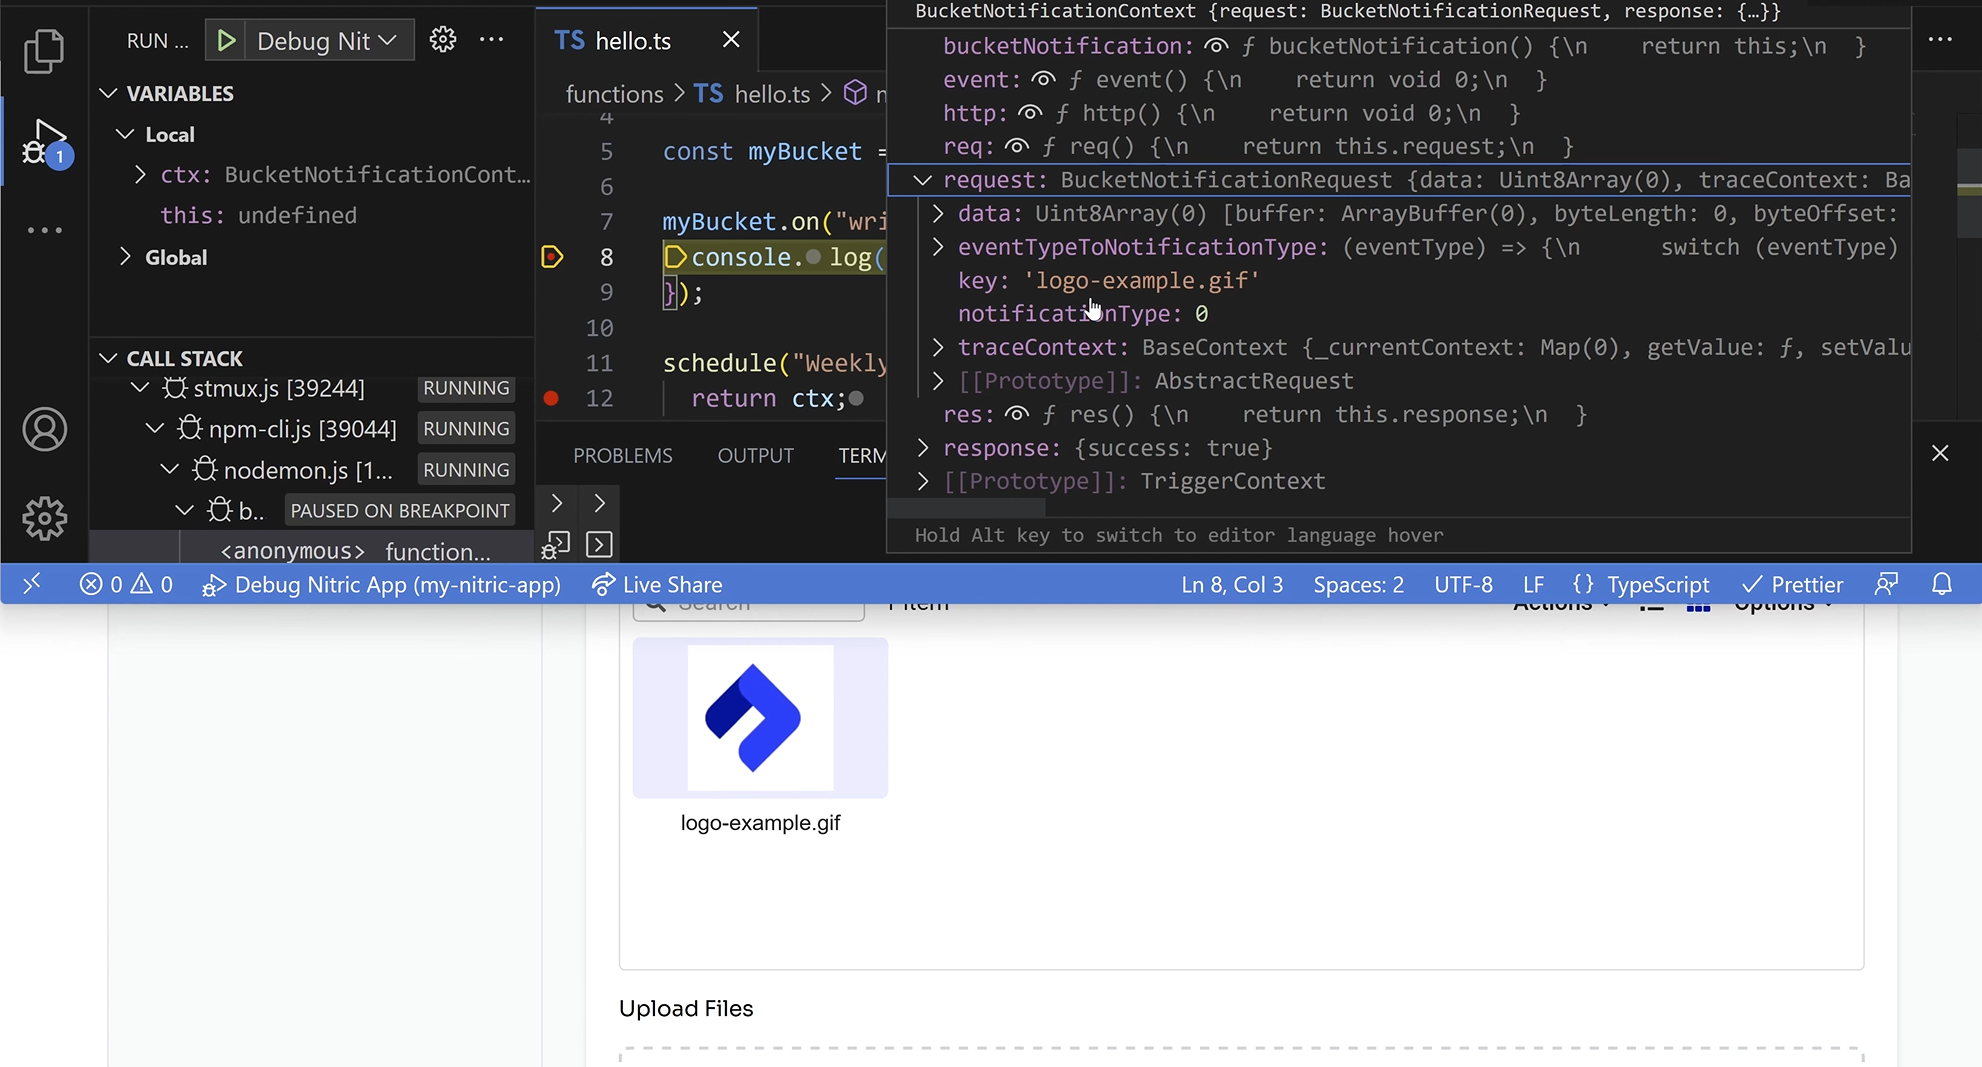This screenshot has width=1982, height=1067.
Task: Expand the ctx variable in Variables panel
Action: point(140,174)
